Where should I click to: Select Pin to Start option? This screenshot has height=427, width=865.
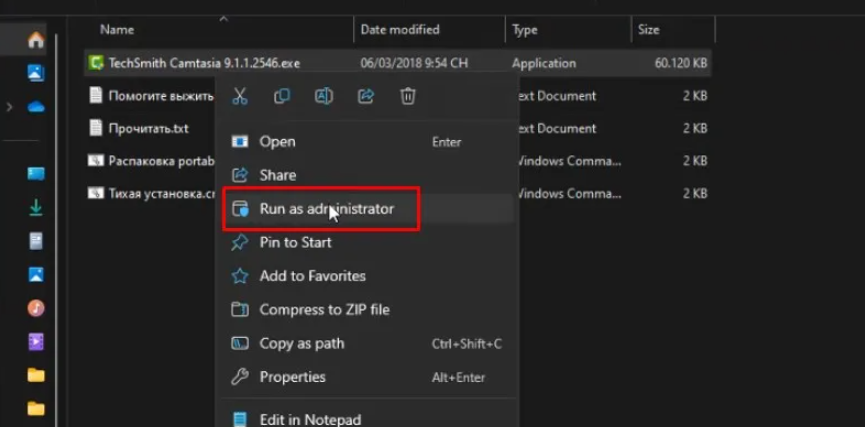pyautogui.click(x=295, y=242)
